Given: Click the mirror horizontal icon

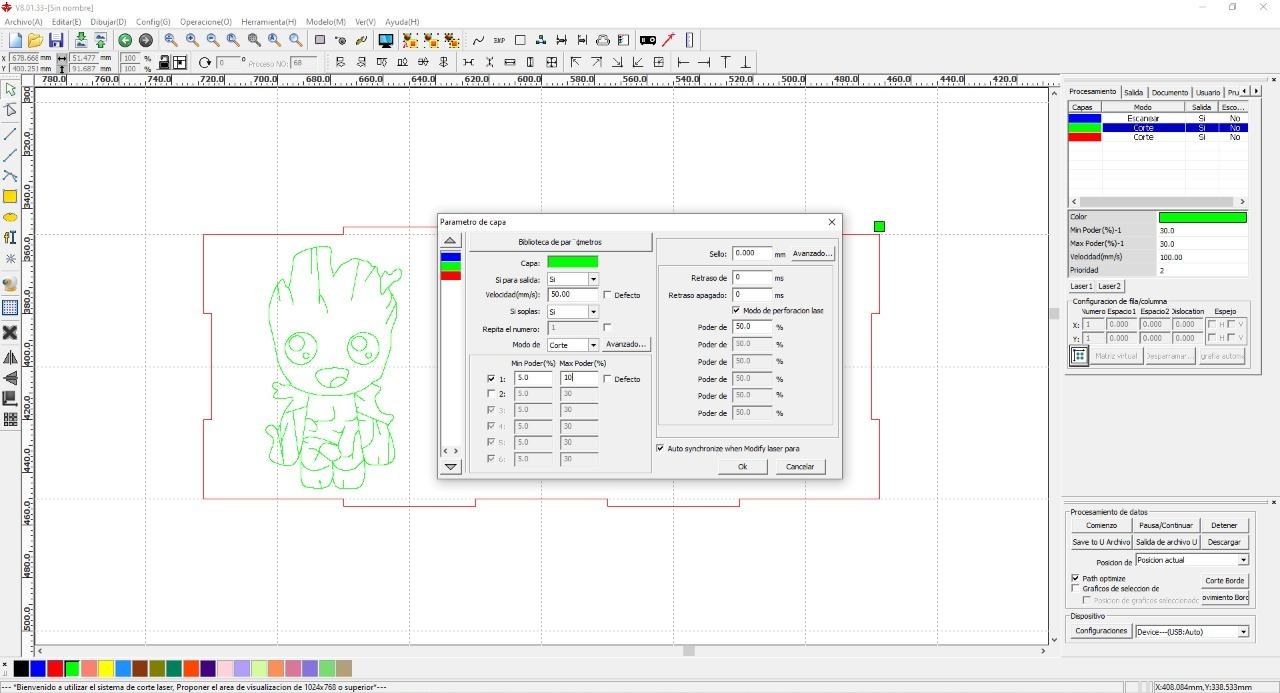Looking at the screenshot, I should (10, 357).
